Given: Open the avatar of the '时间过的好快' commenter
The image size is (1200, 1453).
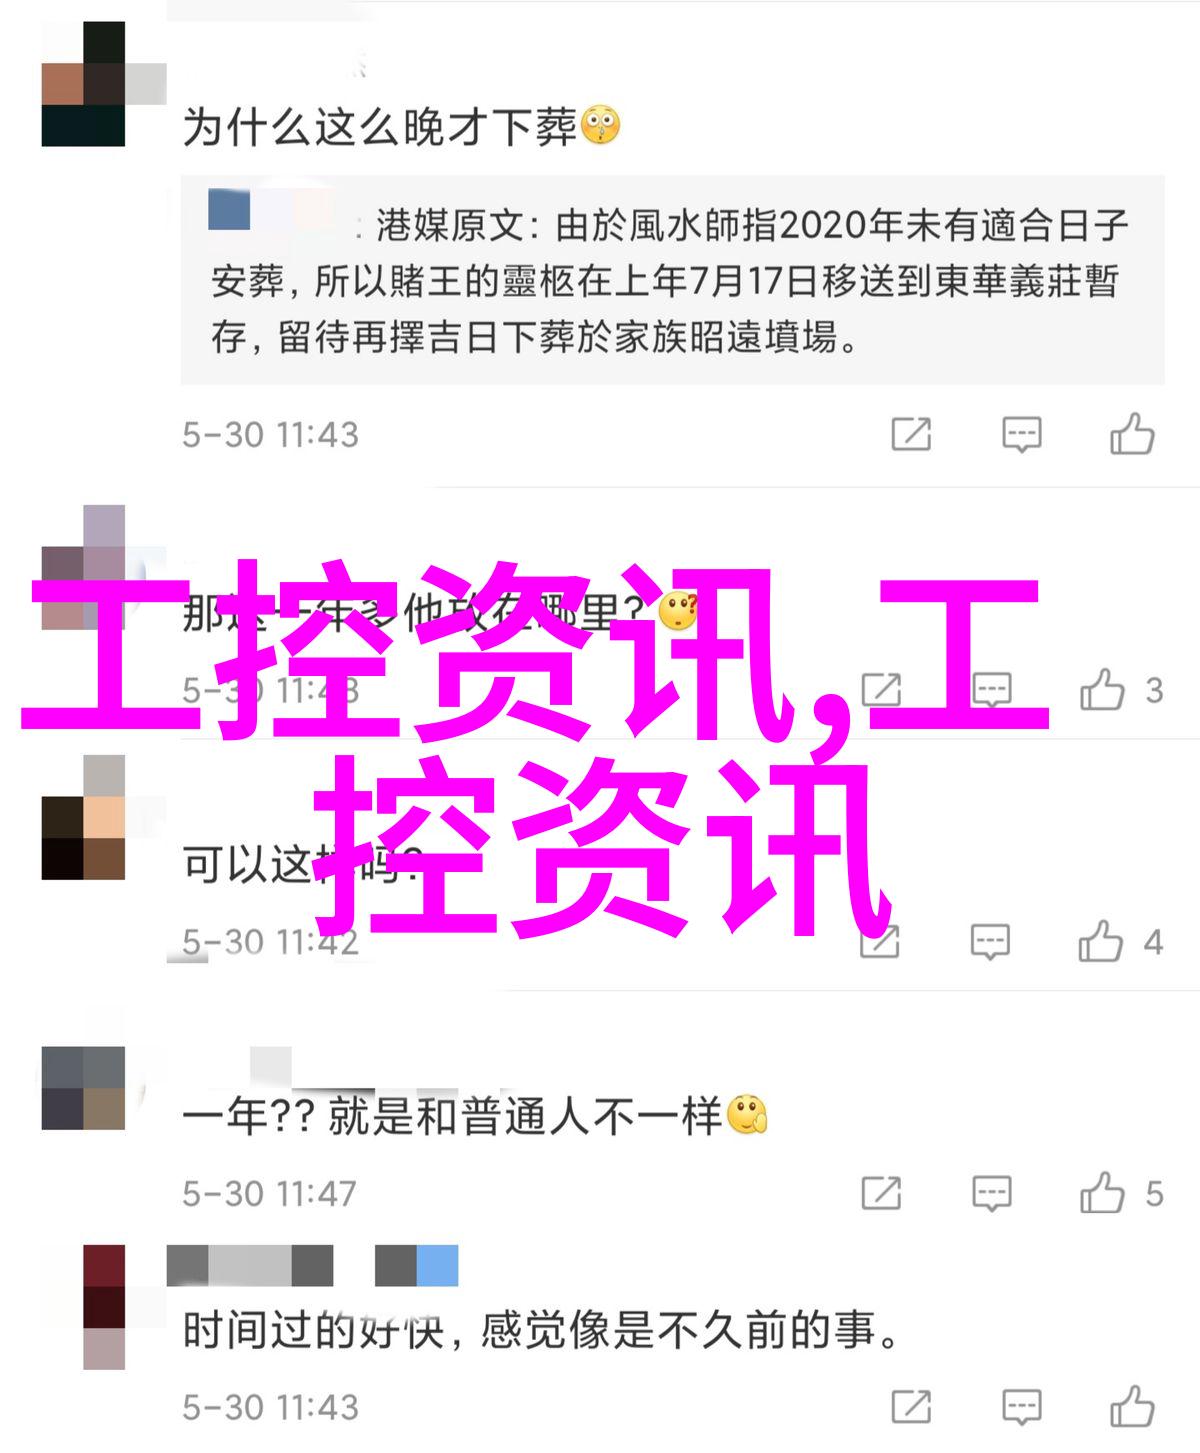Looking at the screenshot, I should click(104, 1306).
